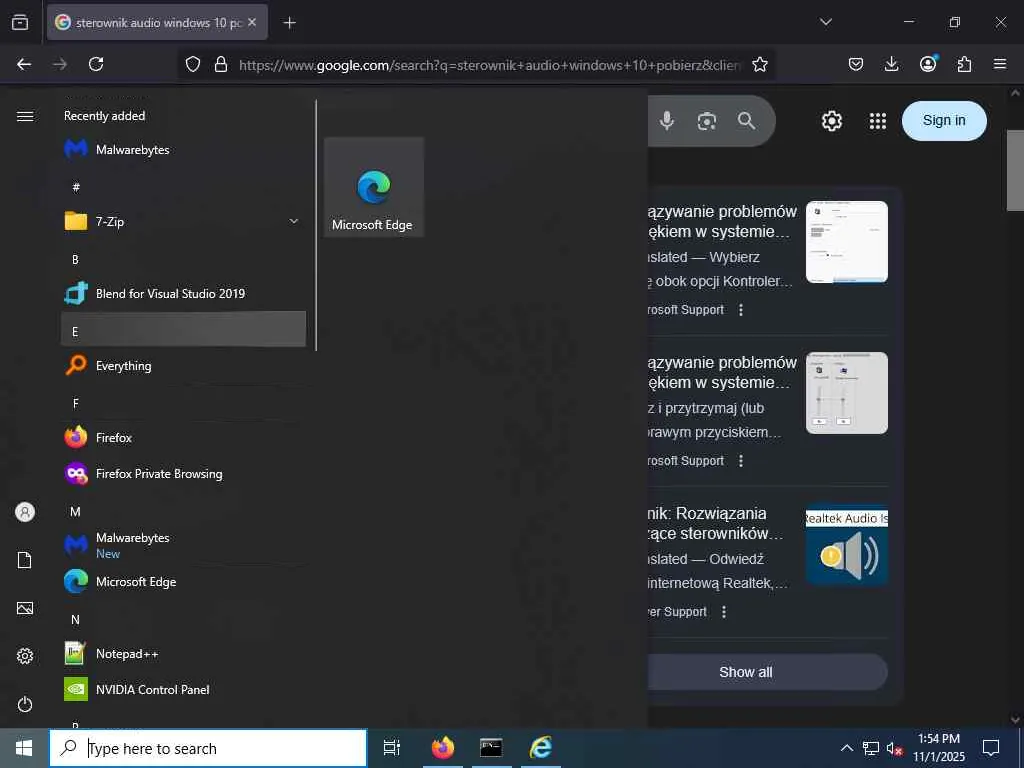
Task: Focus the taskbar search box
Action: tap(208, 748)
